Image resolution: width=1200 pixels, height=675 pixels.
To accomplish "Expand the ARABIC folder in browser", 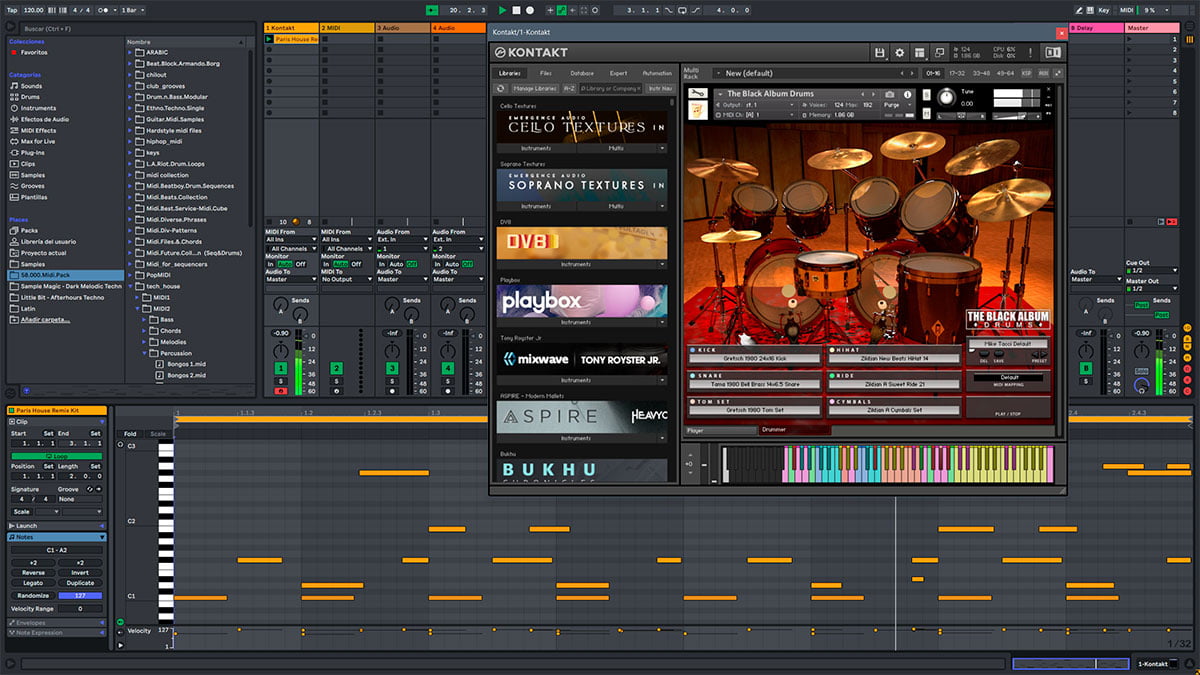I will pyautogui.click(x=132, y=52).
